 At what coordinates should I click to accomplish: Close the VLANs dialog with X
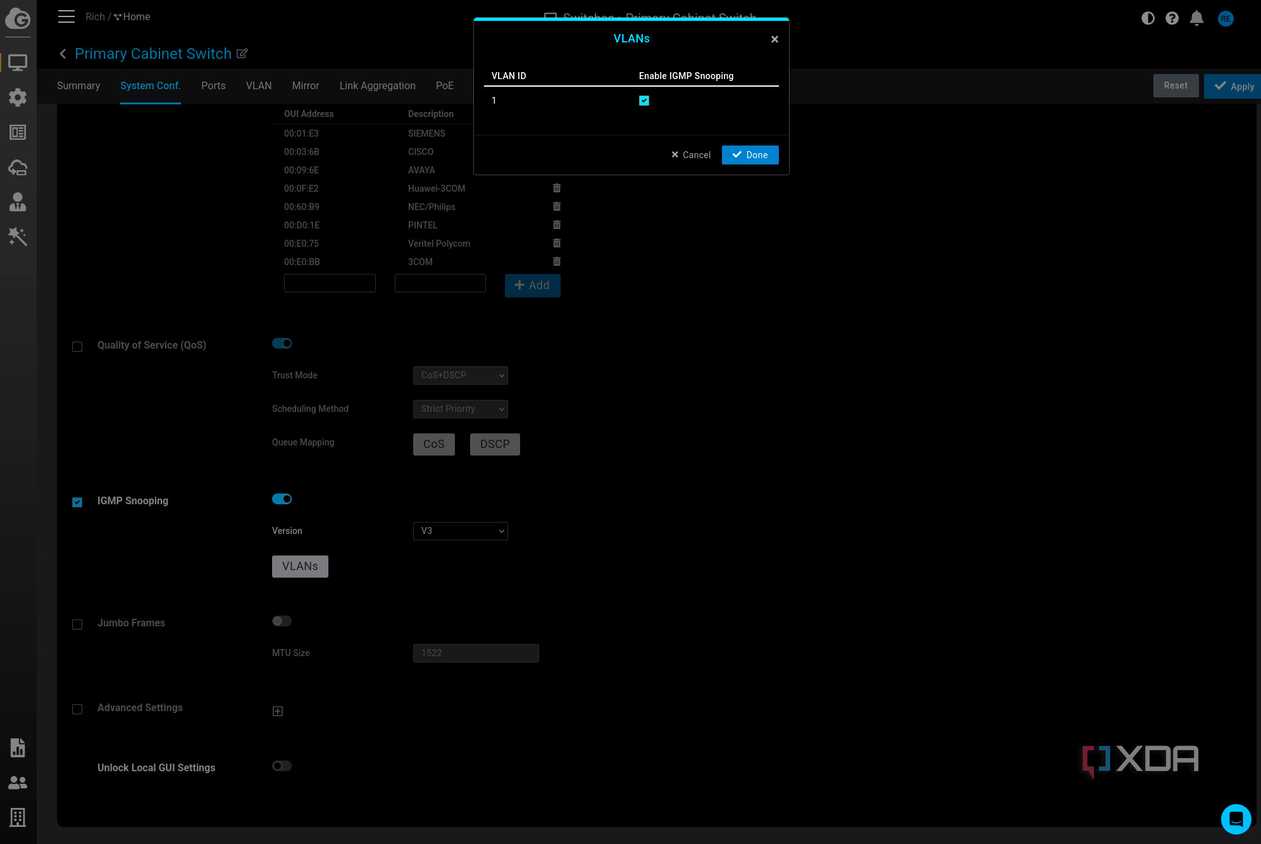pyautogui.click(x=774, y=39)
